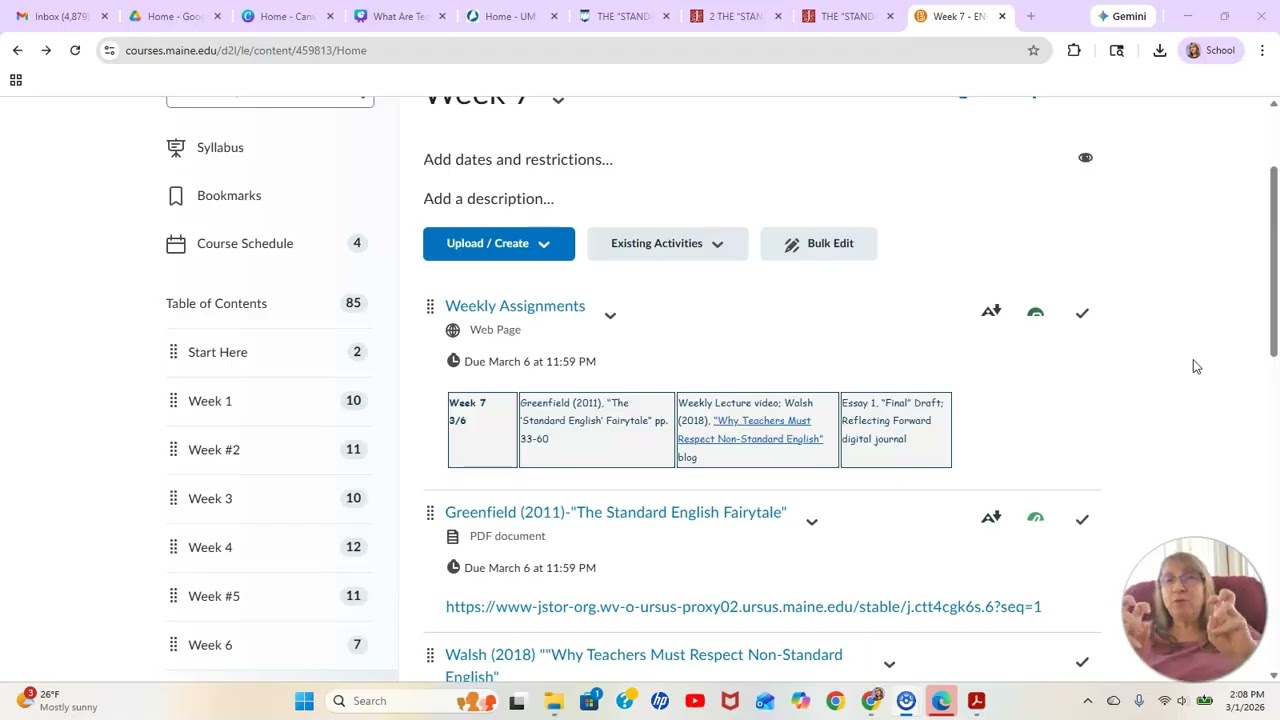Screen dimensions: 1280x720
Task: Open the Gemini panel button
Action: pyautogui.click(x=1122, y=16)
